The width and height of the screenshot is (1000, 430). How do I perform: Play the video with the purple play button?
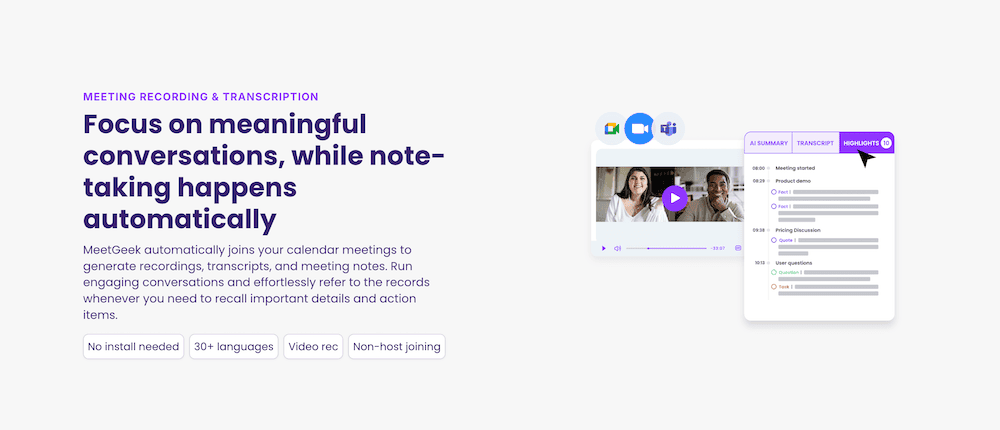(x=675, y=198)
